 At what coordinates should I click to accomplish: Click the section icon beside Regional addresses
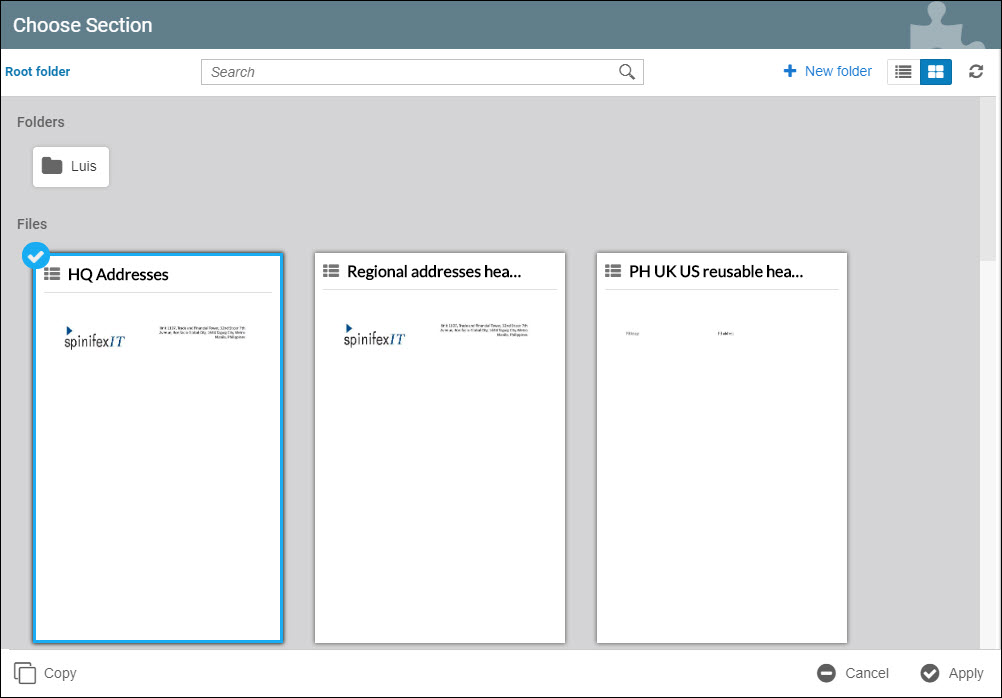pos(331,272)
